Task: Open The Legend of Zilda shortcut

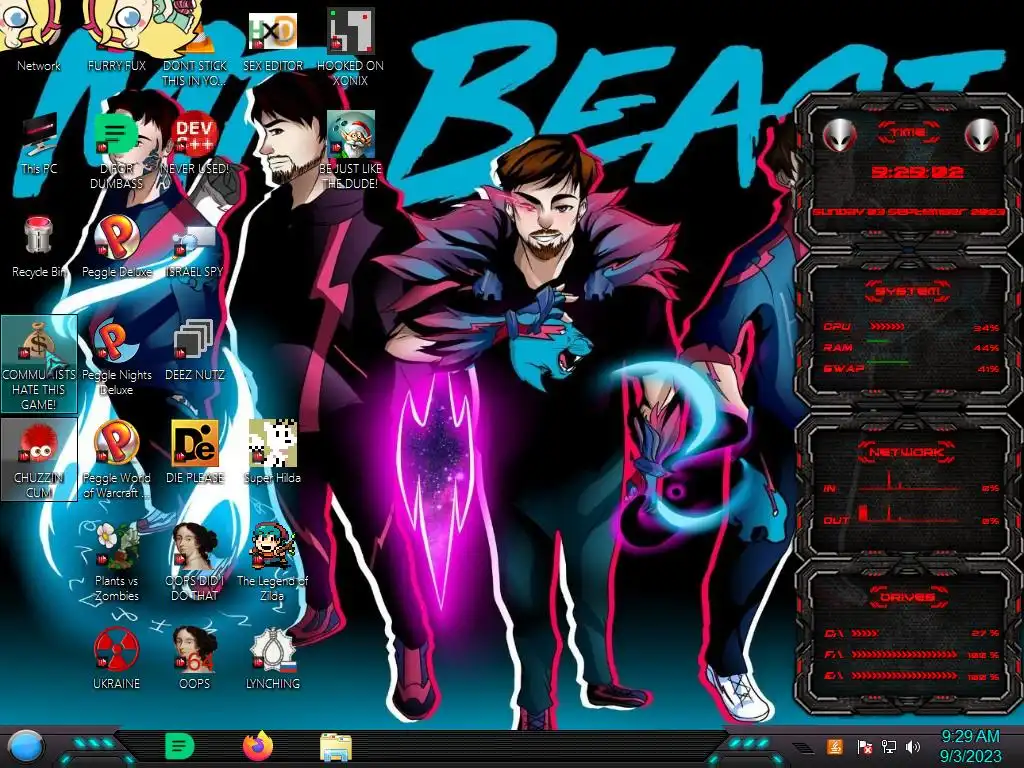Action: point(272,563)
